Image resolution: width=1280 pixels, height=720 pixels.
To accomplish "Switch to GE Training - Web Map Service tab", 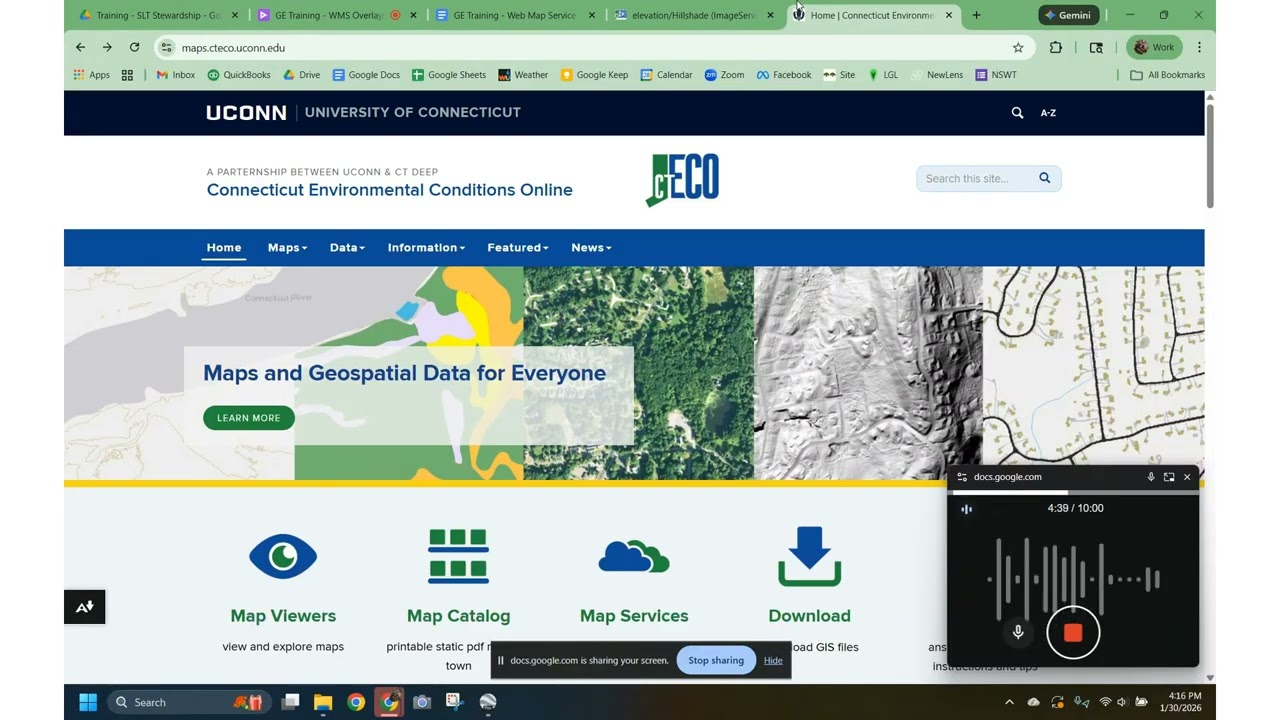I will [516, 15].
